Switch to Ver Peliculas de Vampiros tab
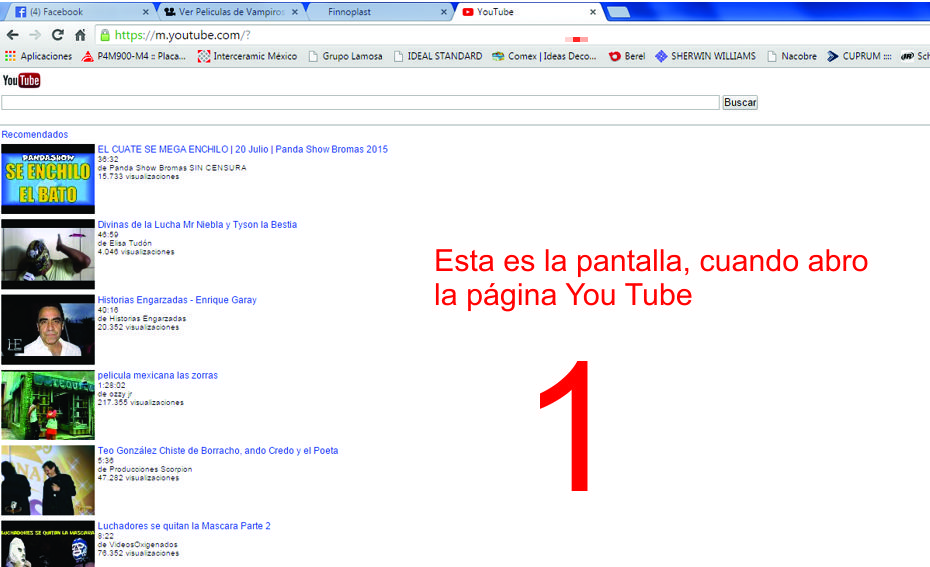Image resolution: width=930 pixels, height=567 pixels. tap(231, 12)
